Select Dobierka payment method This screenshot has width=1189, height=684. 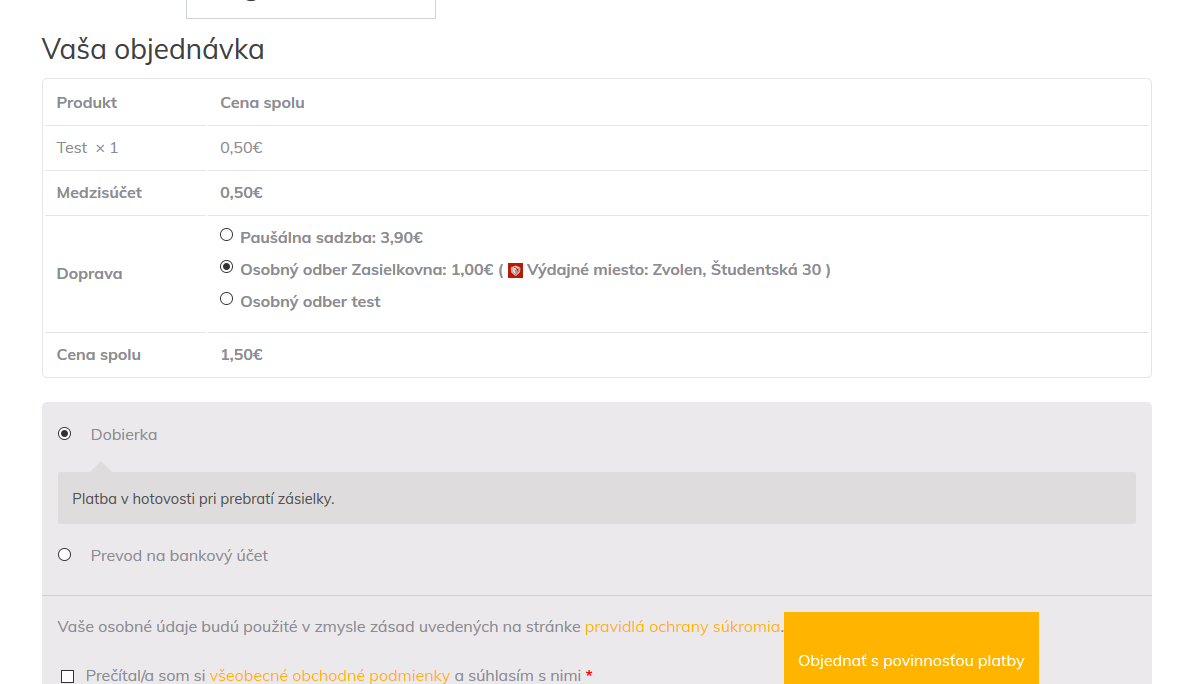pyautogui.click(x=64, y=434)
